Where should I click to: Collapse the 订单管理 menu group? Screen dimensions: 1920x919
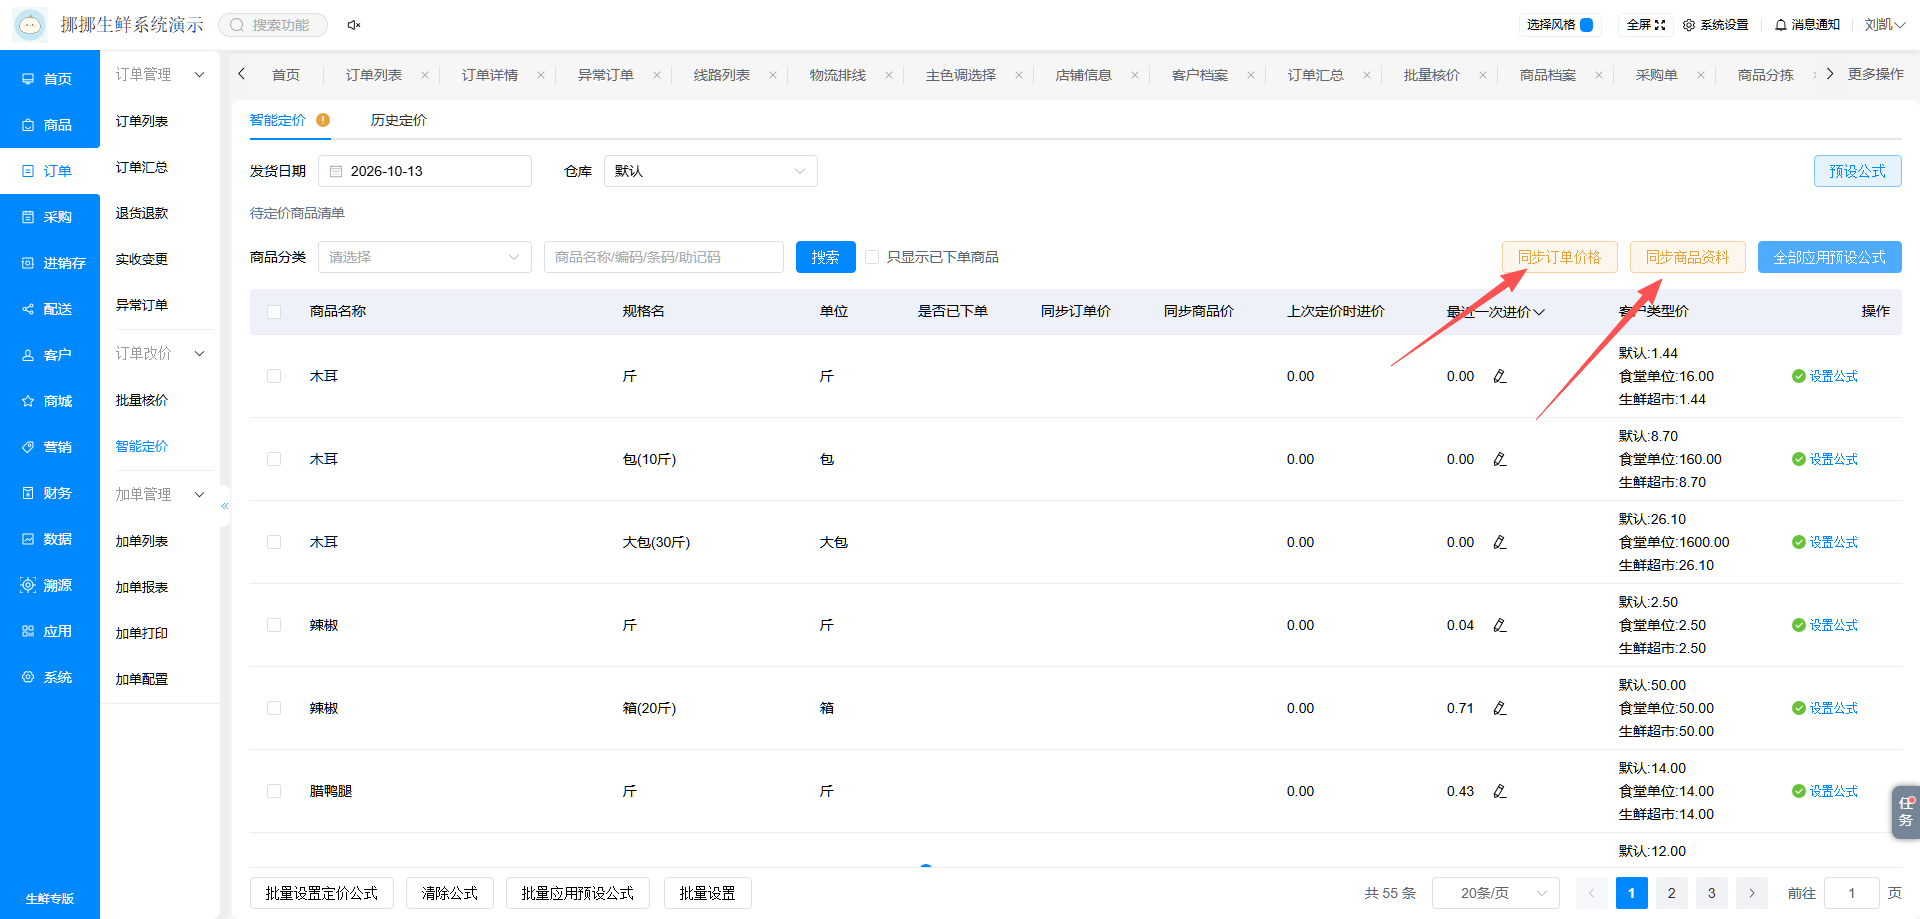159,75
